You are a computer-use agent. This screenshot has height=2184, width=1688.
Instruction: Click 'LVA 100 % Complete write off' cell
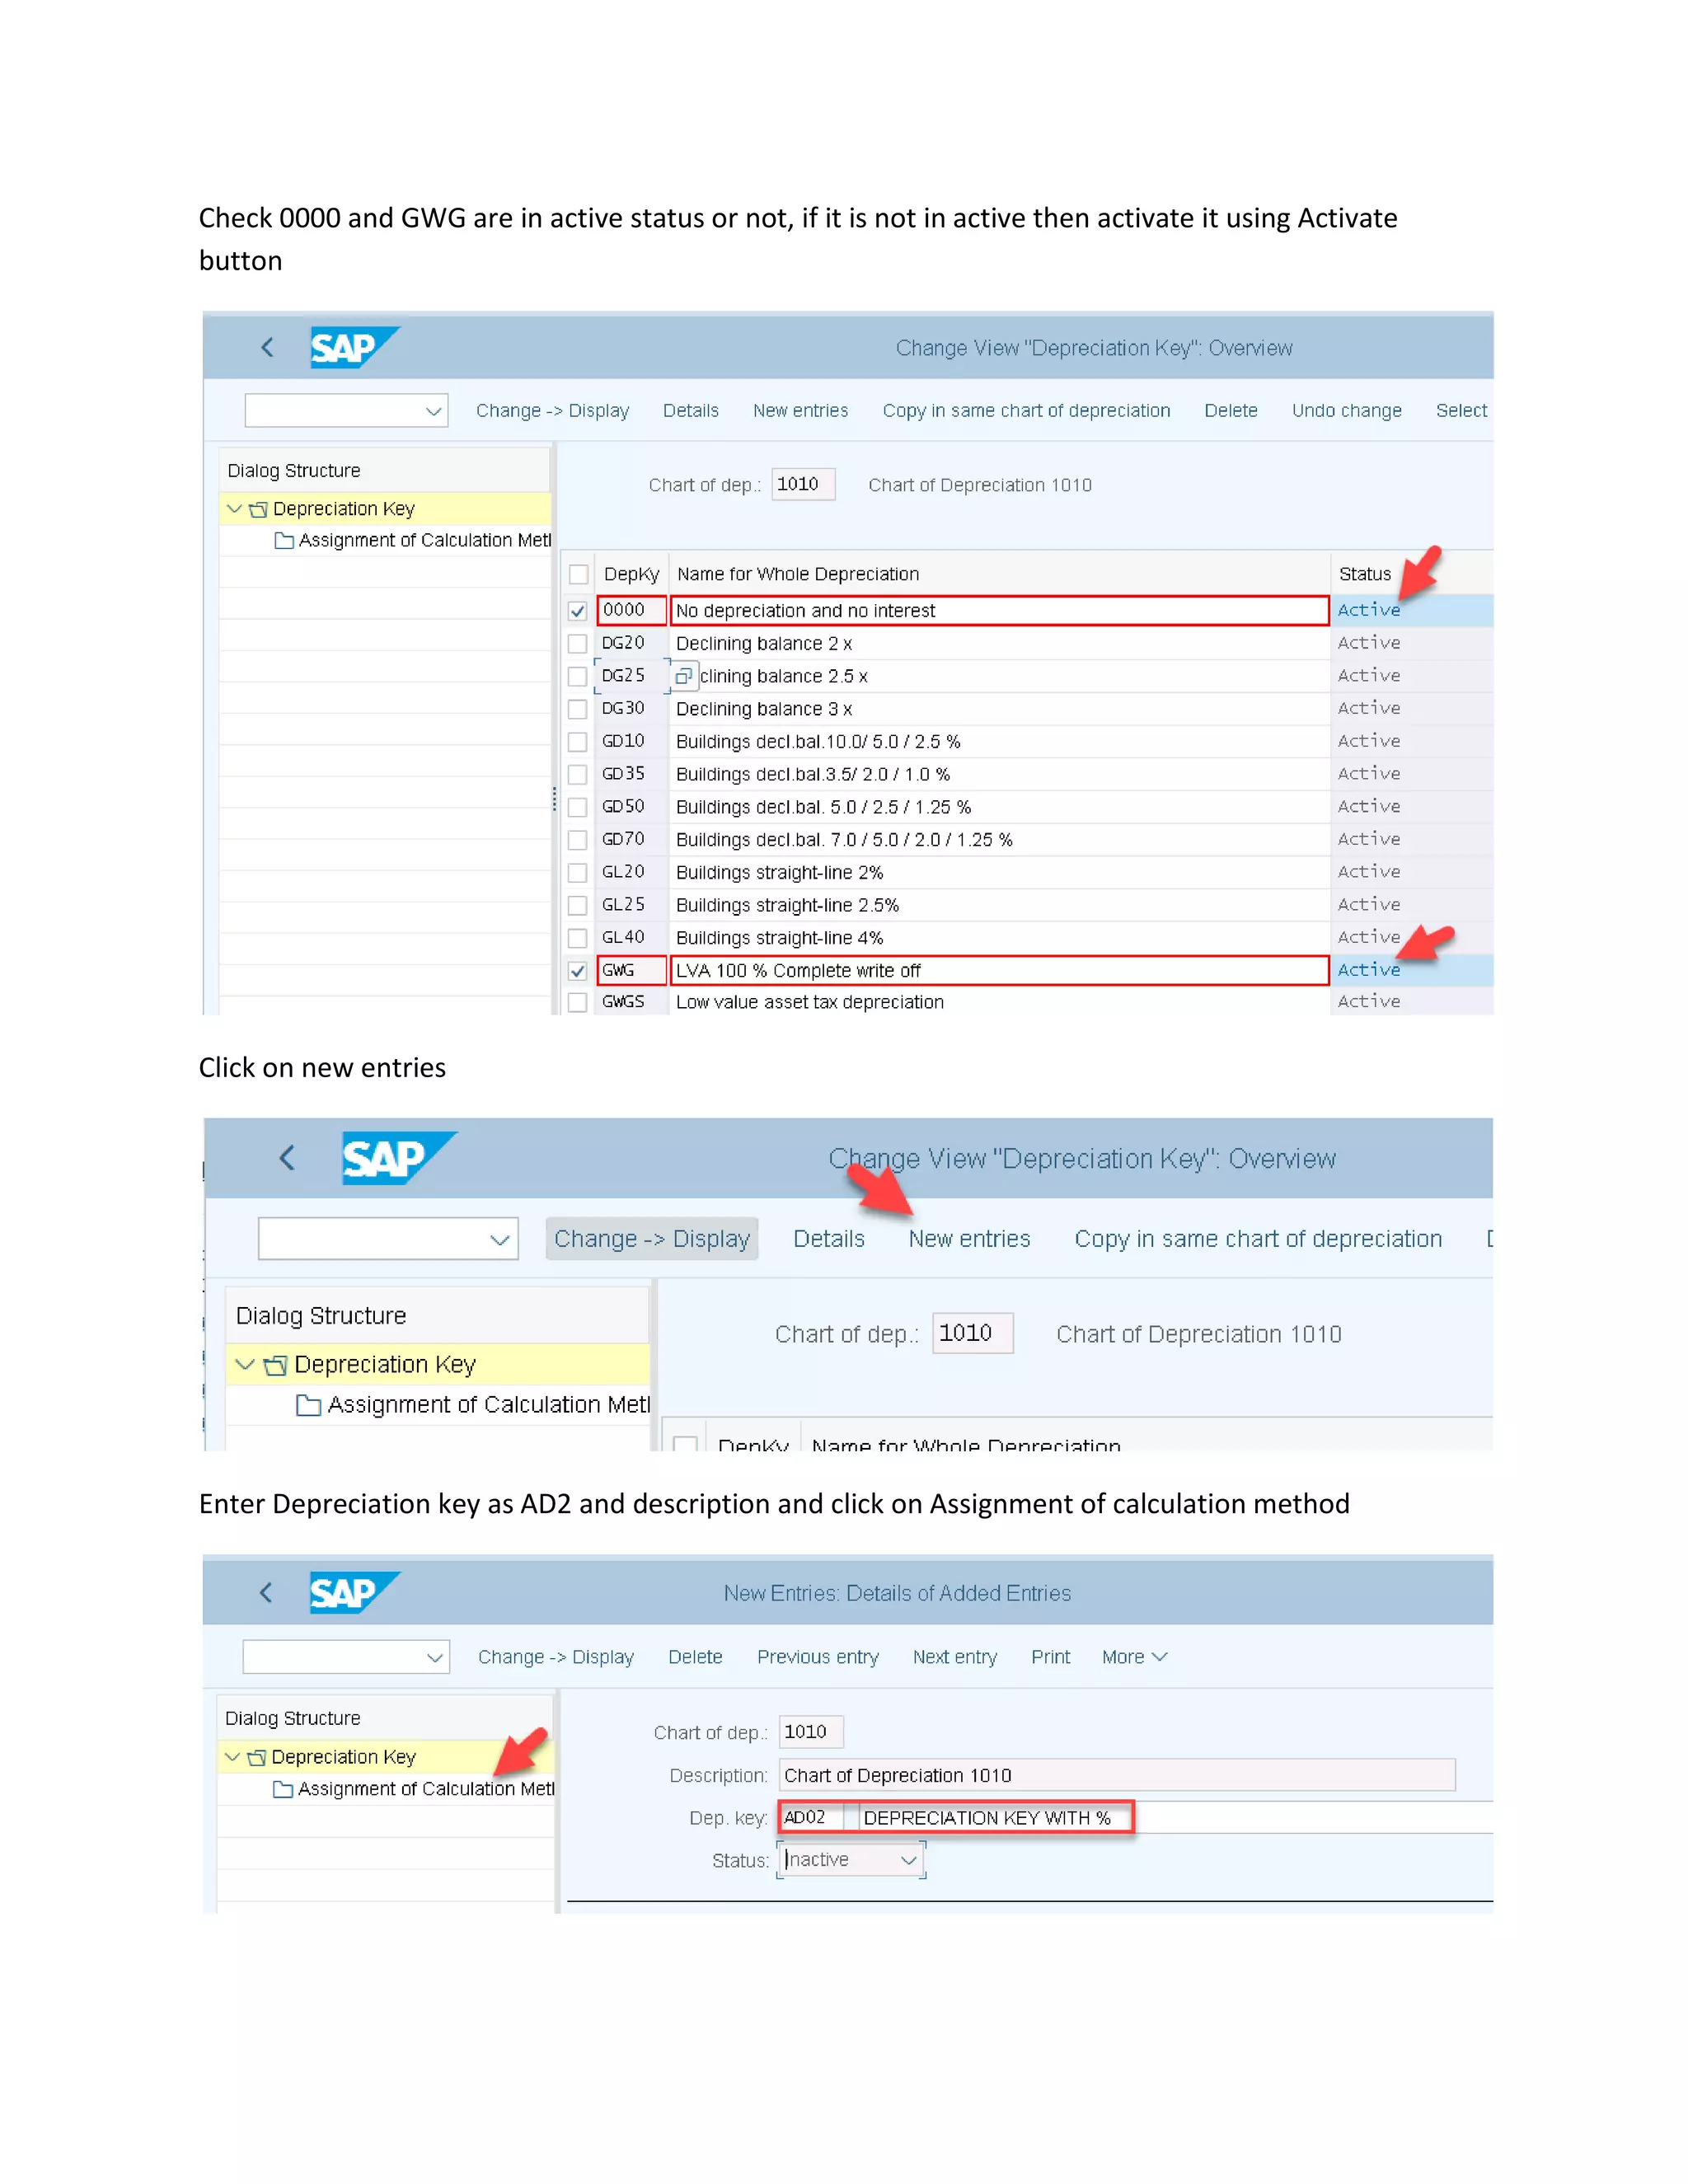[999, 970]
